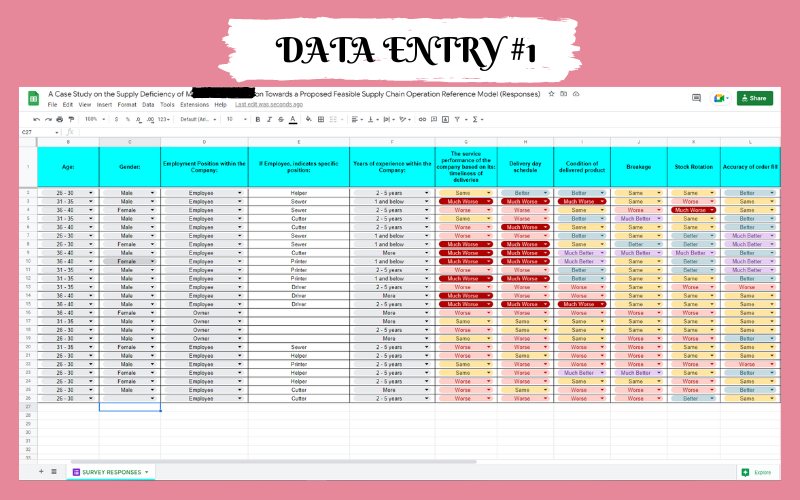Click the Undo arrow in the toolbar

(x=36, y=119)
